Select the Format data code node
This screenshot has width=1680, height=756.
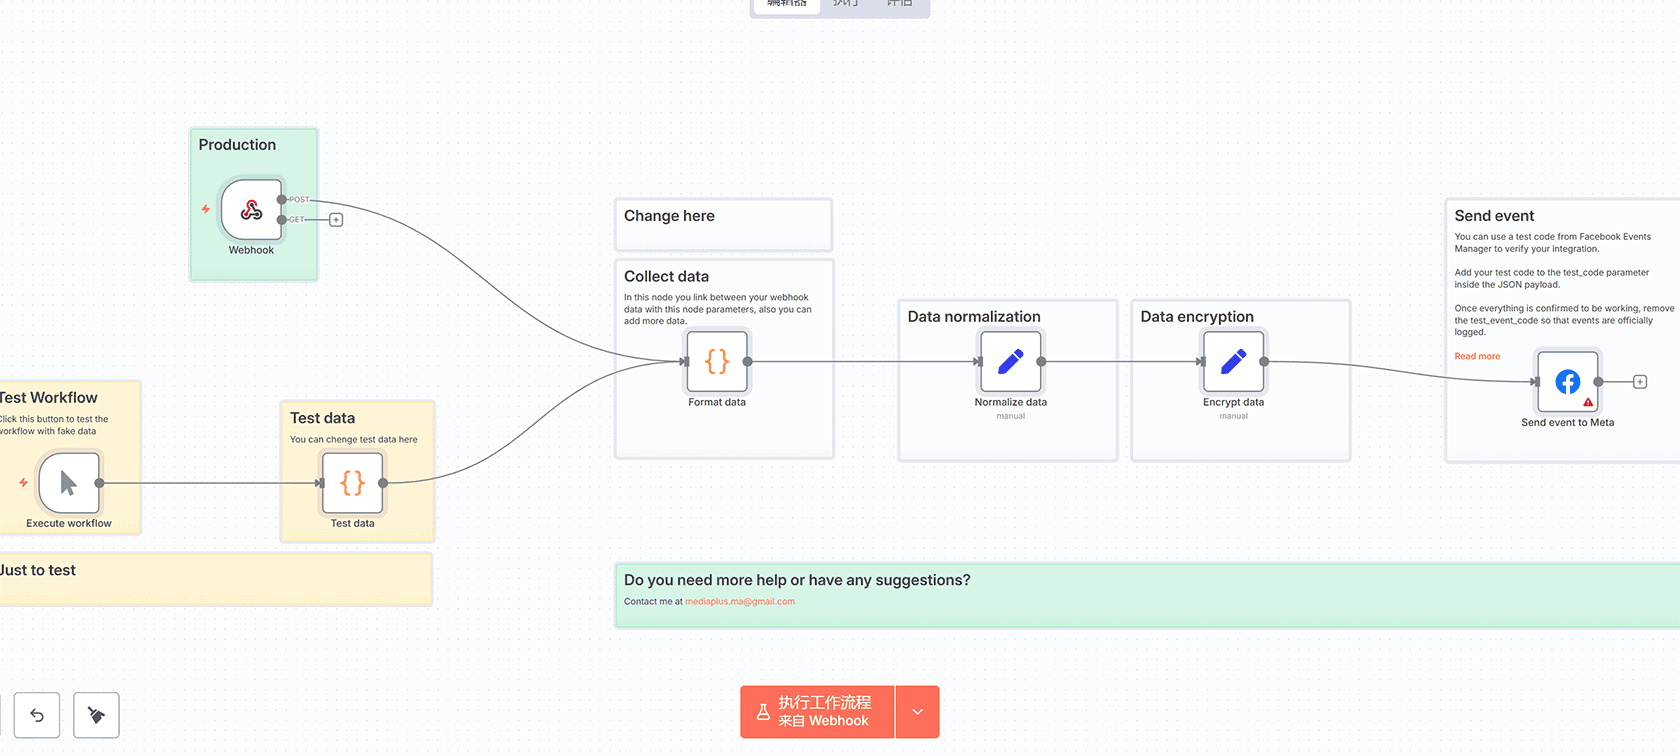click(x=717, y=361)
